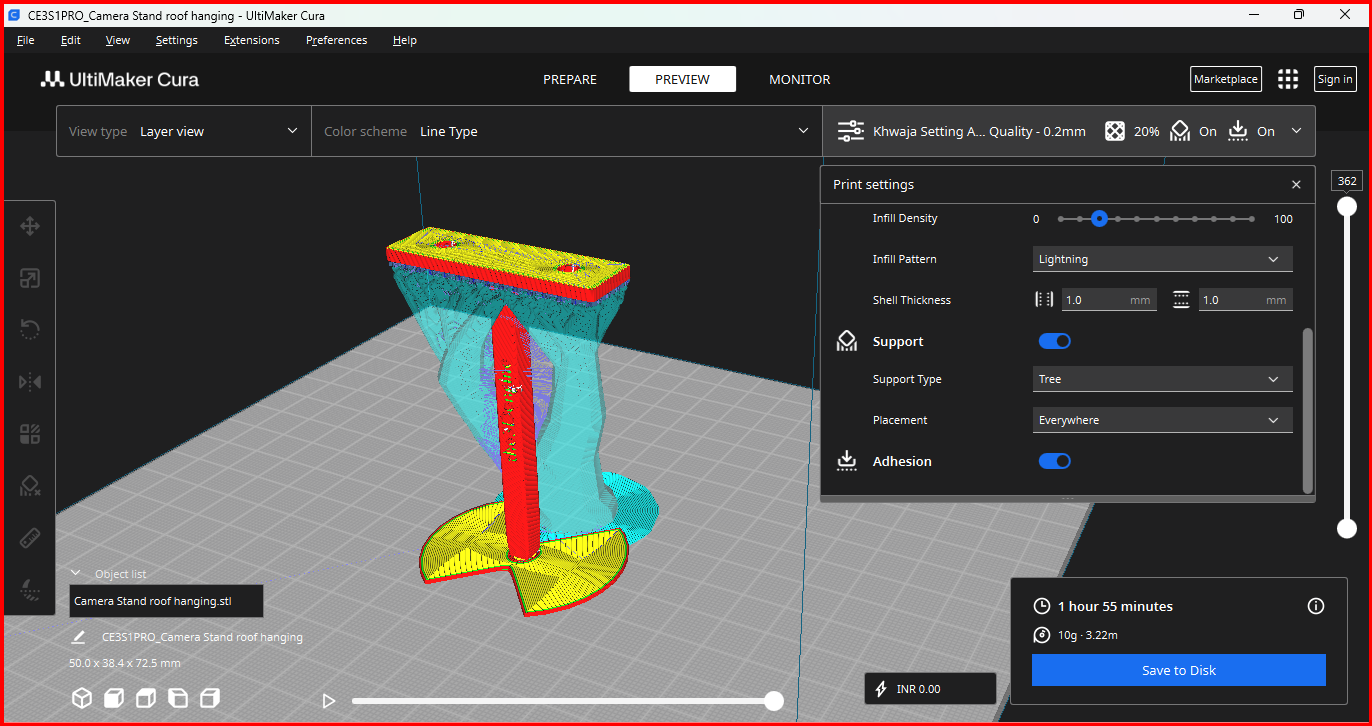Select the Rotate tool
The width and height of the screenshot is (1372, 726).
click(30, 329)
